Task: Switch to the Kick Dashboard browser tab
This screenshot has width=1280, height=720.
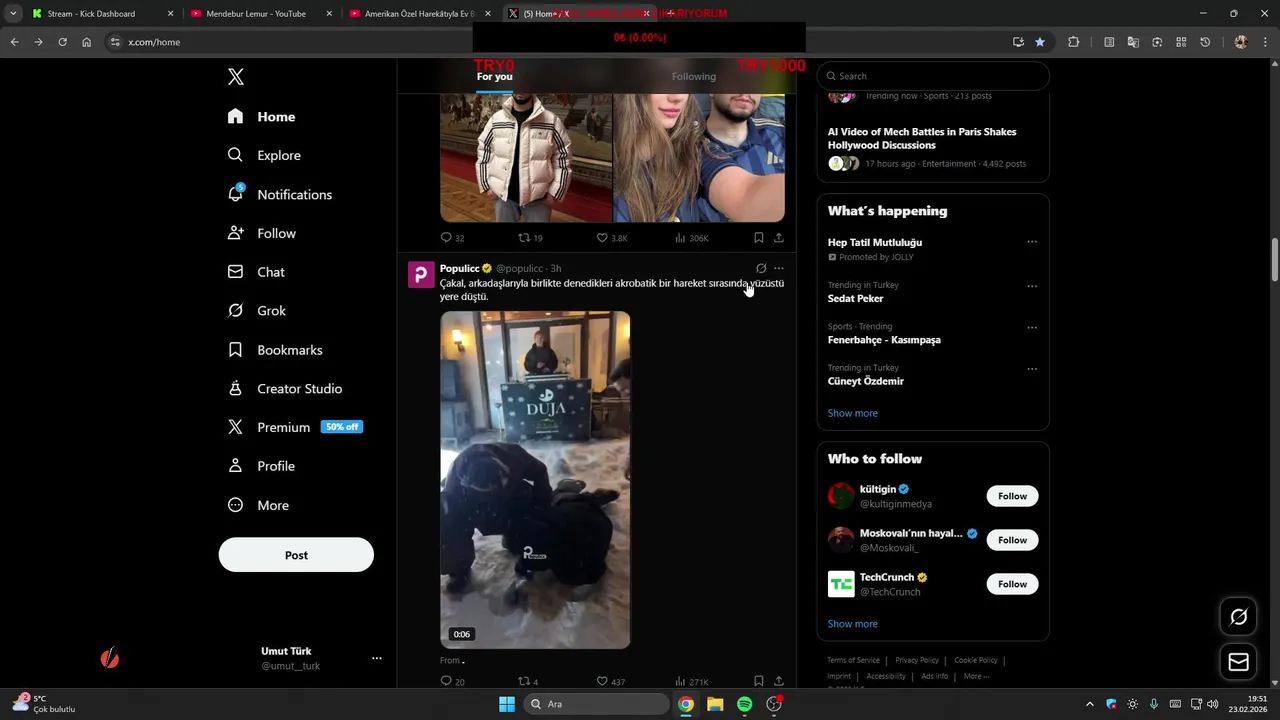Action: pyautogui.click(x=101, y=14)
